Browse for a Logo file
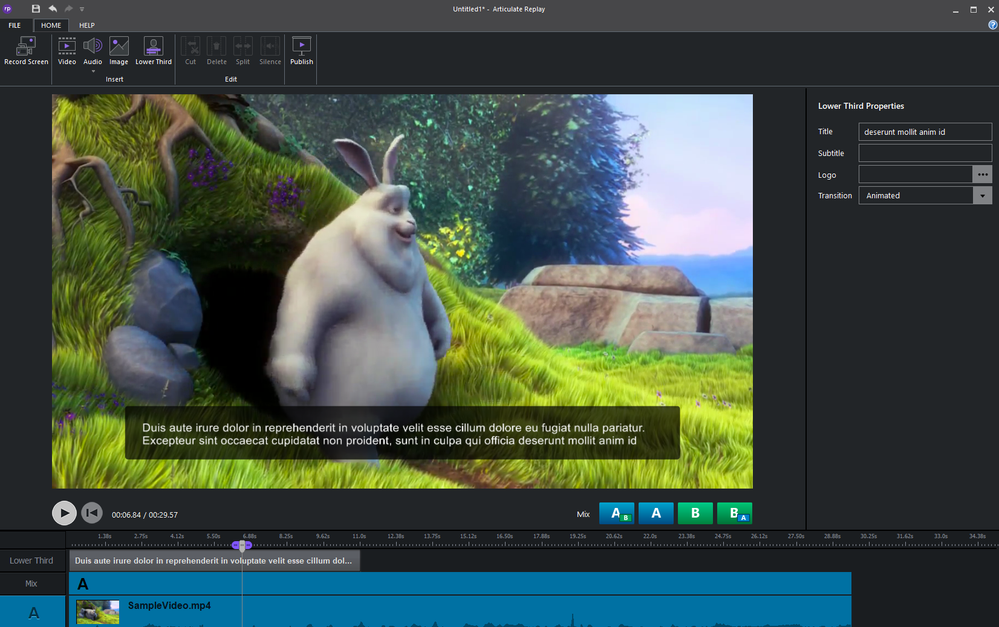This screenshot has height=627, width=999. [983, 174]
